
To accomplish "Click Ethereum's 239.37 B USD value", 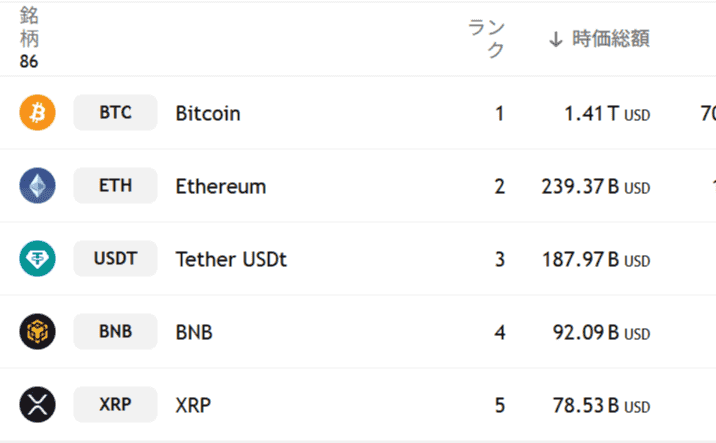I will 596,187.
